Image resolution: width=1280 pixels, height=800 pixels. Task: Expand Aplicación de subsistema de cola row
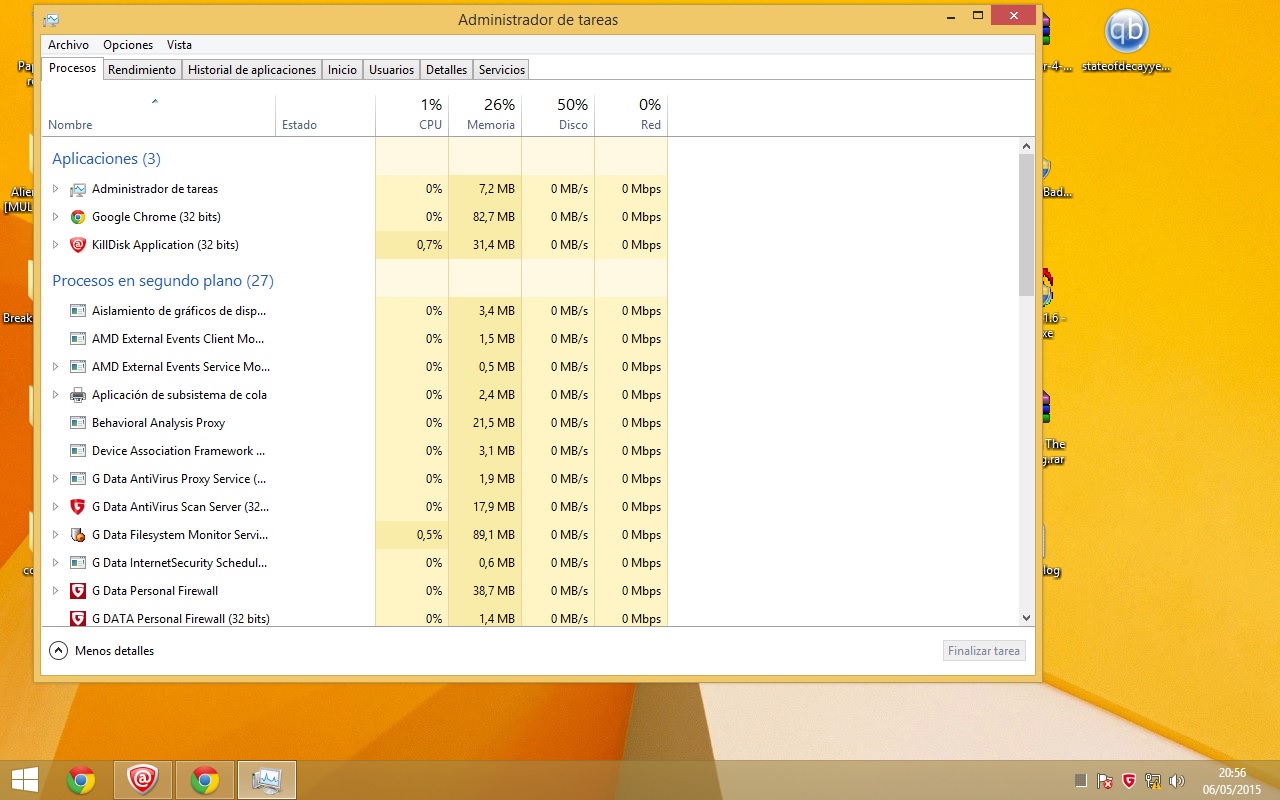click(56, 395)
